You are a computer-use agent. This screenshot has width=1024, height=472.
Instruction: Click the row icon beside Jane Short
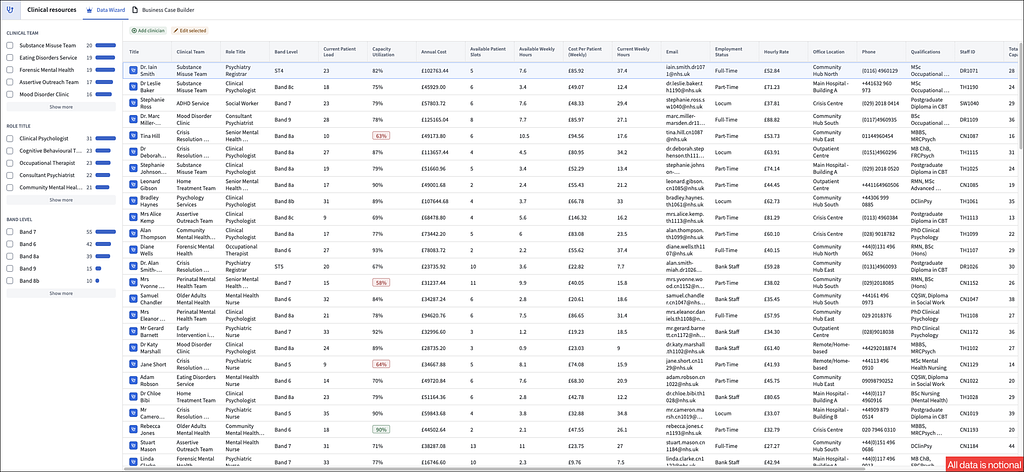pos(133,364)
